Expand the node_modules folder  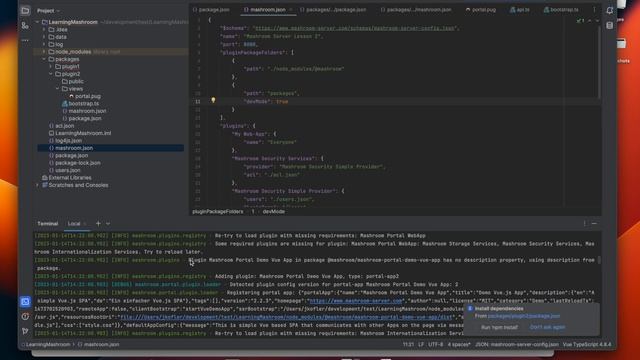click(x=44, y=52)
